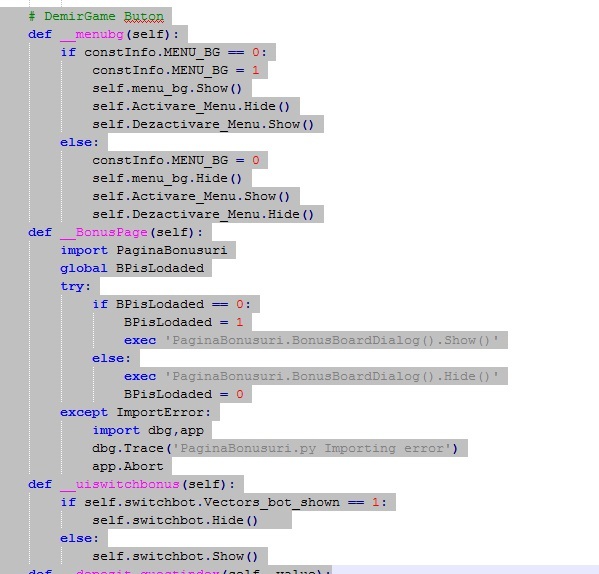This screenshot has width=599, height=574.
Task: Click except ImportError line
Action: pyautogui.click(x=136, y=412)
